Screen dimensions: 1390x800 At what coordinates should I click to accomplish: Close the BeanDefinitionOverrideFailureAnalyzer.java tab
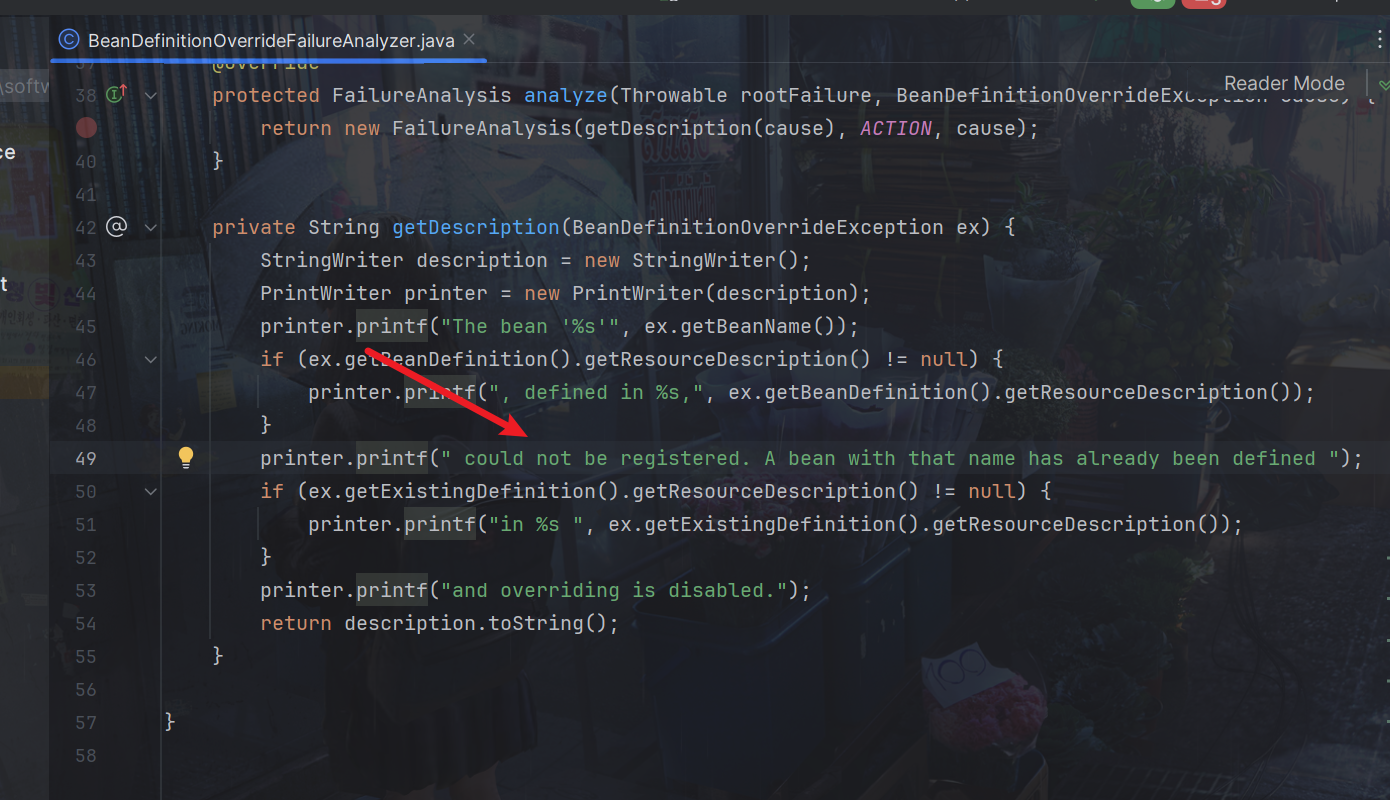pyautogui.click(x=470, y=40)
